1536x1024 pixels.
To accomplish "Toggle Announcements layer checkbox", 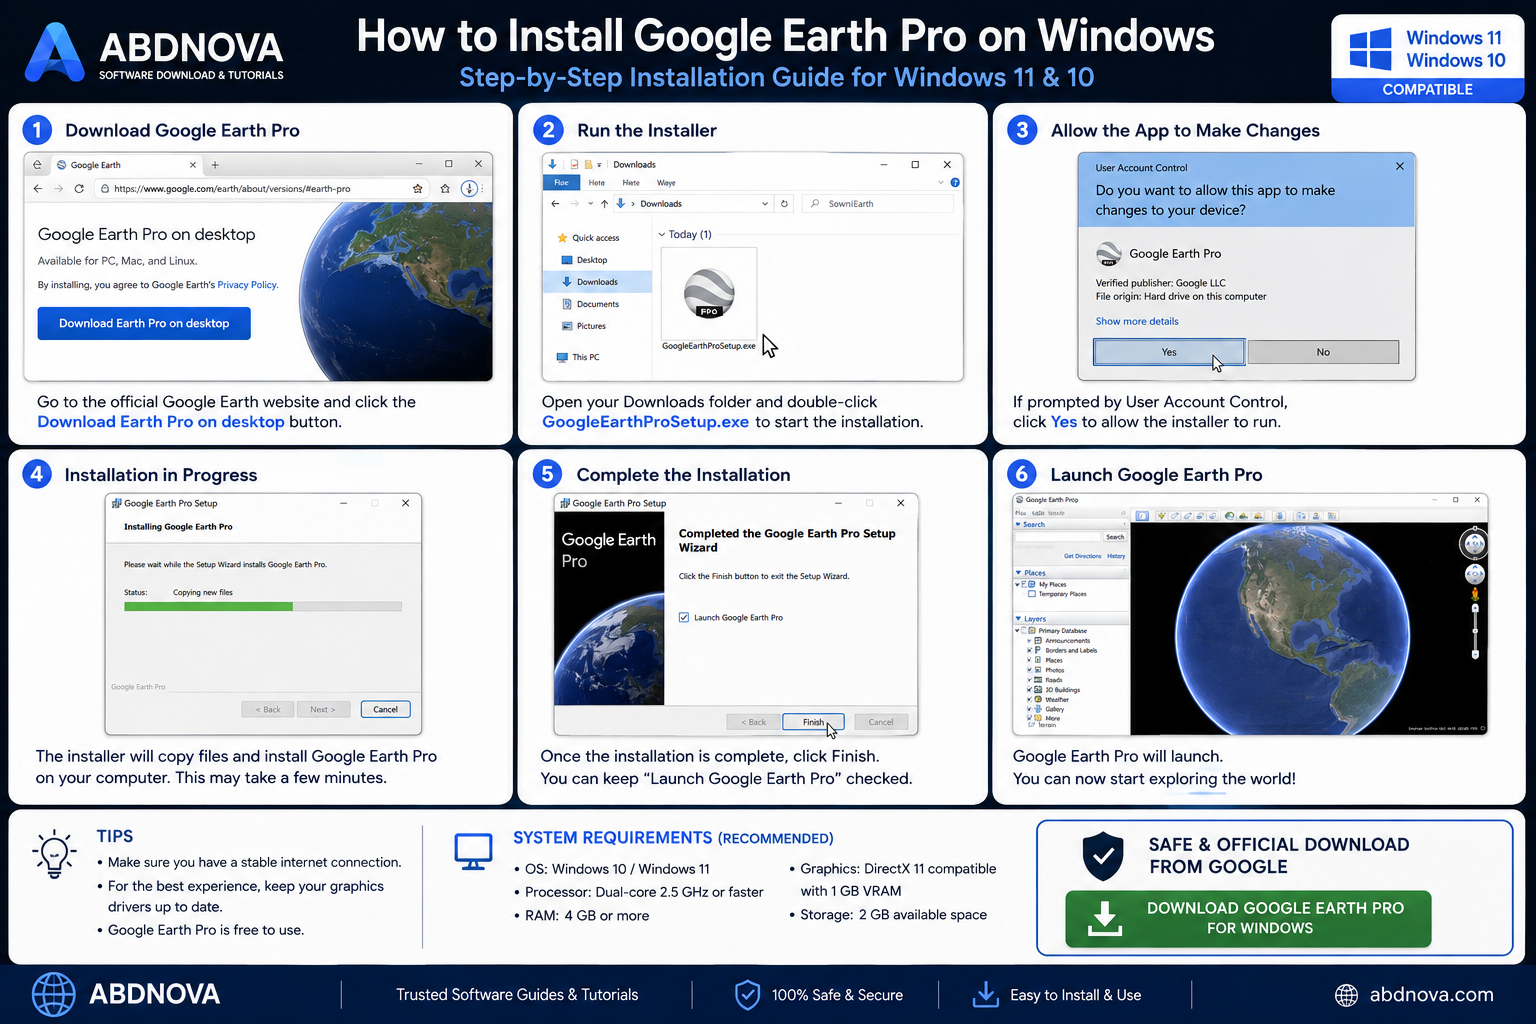I will [1030, 640].
